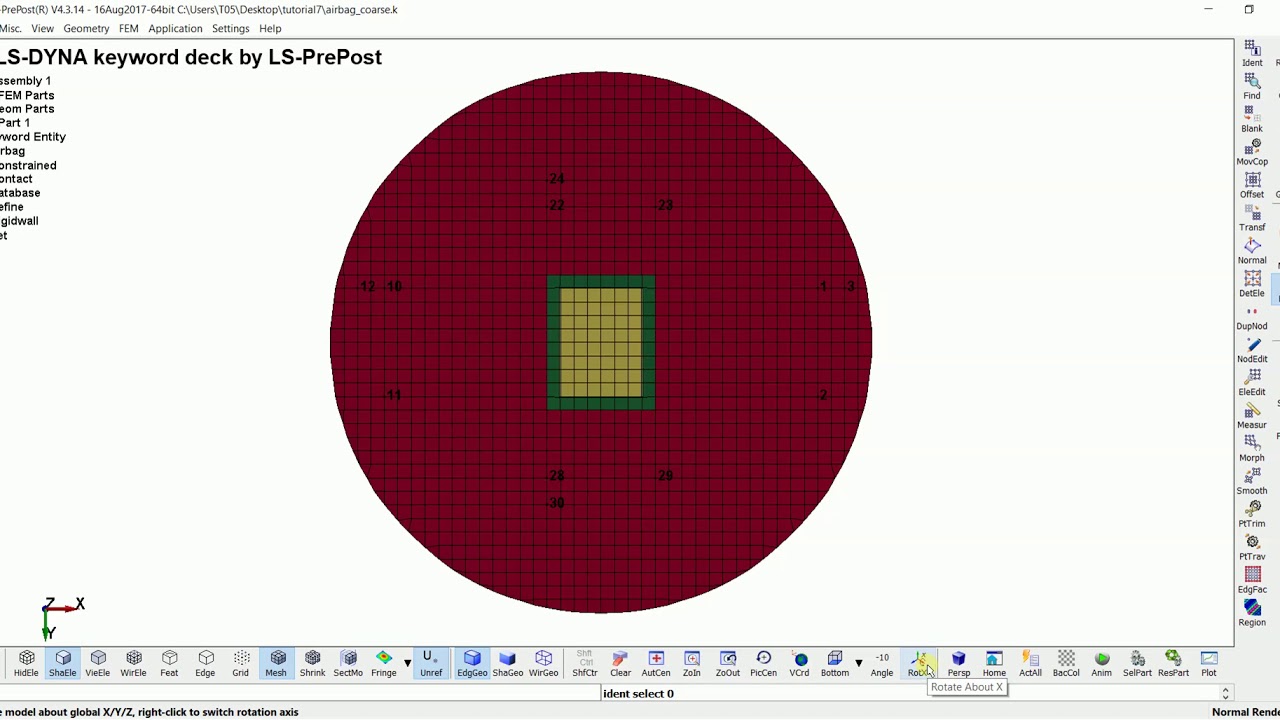Viewport: 1280px width, 720px height.
Task: Open the Settings menu
Action: 230,28
